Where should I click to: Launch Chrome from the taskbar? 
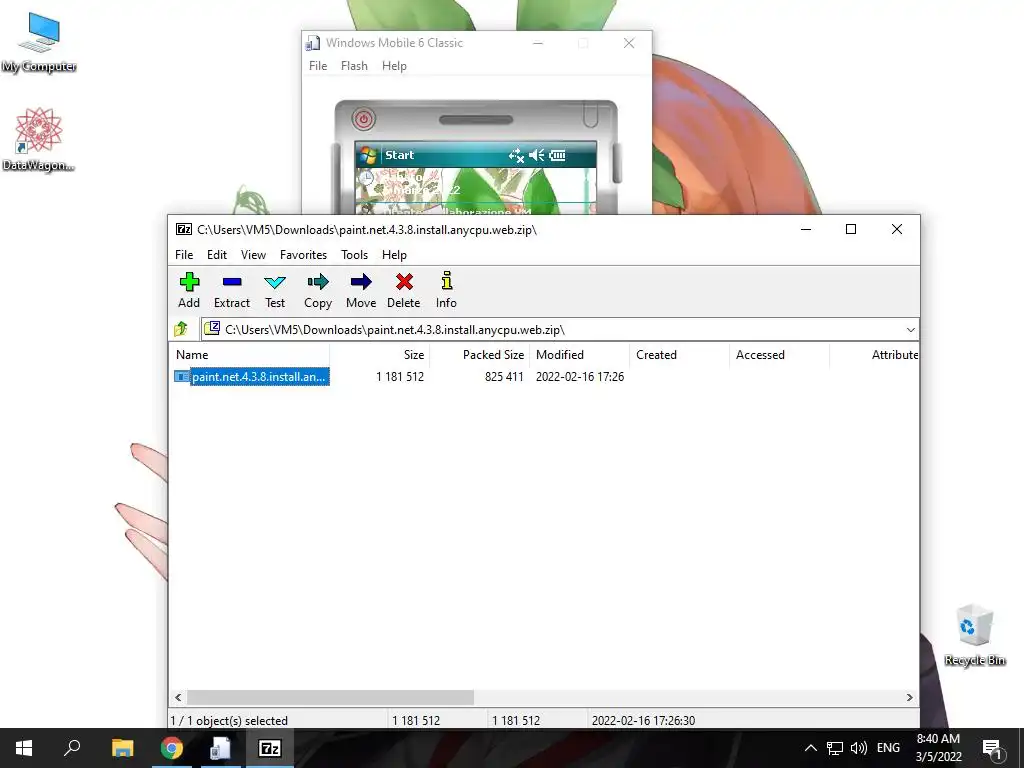point(172,748)
